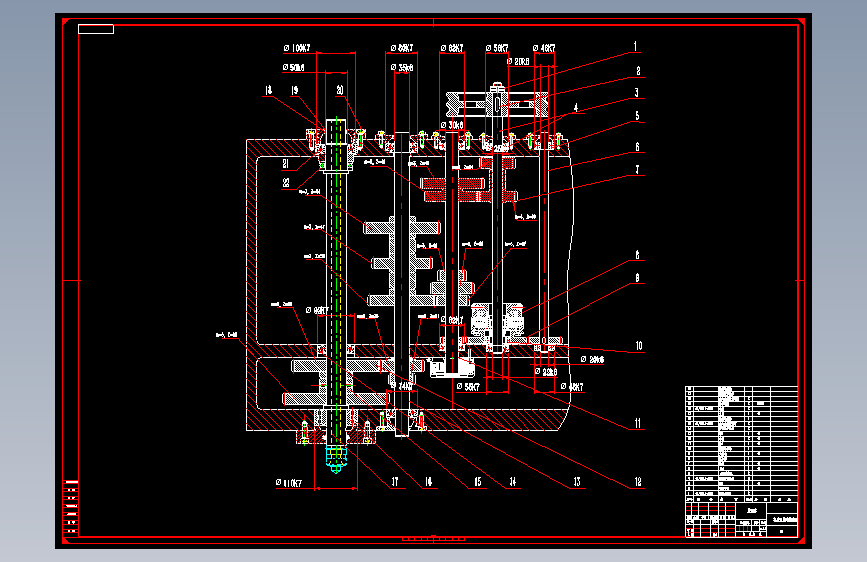The image size is (867, 562).
Task: Click the part callout number 5
Action: (x=637, y=116)
